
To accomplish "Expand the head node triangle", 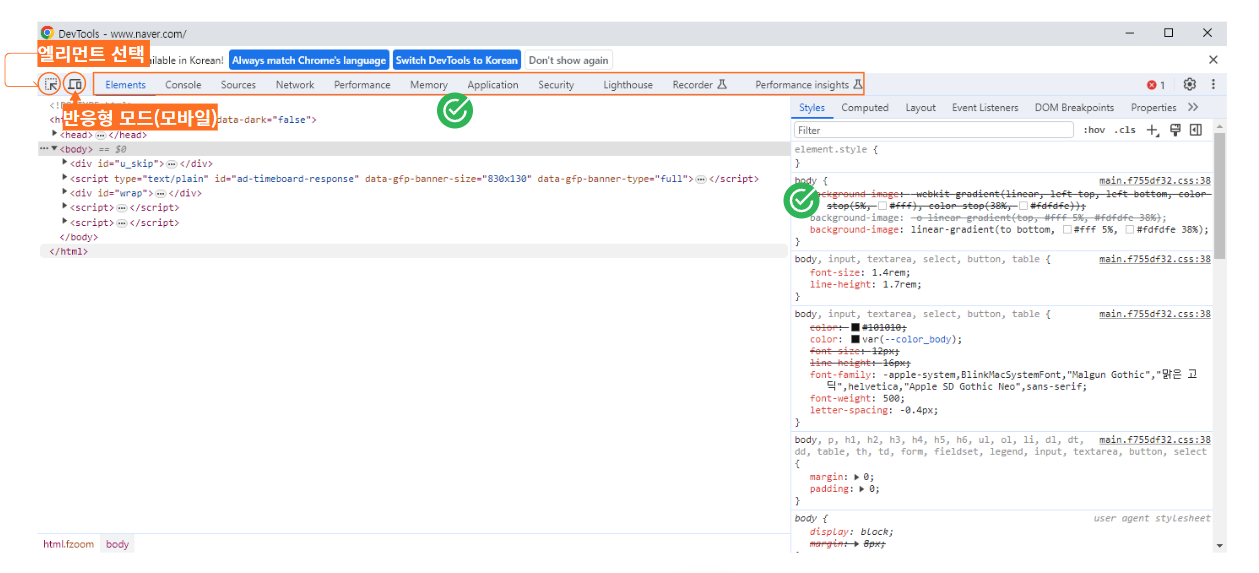I will 55,134.
